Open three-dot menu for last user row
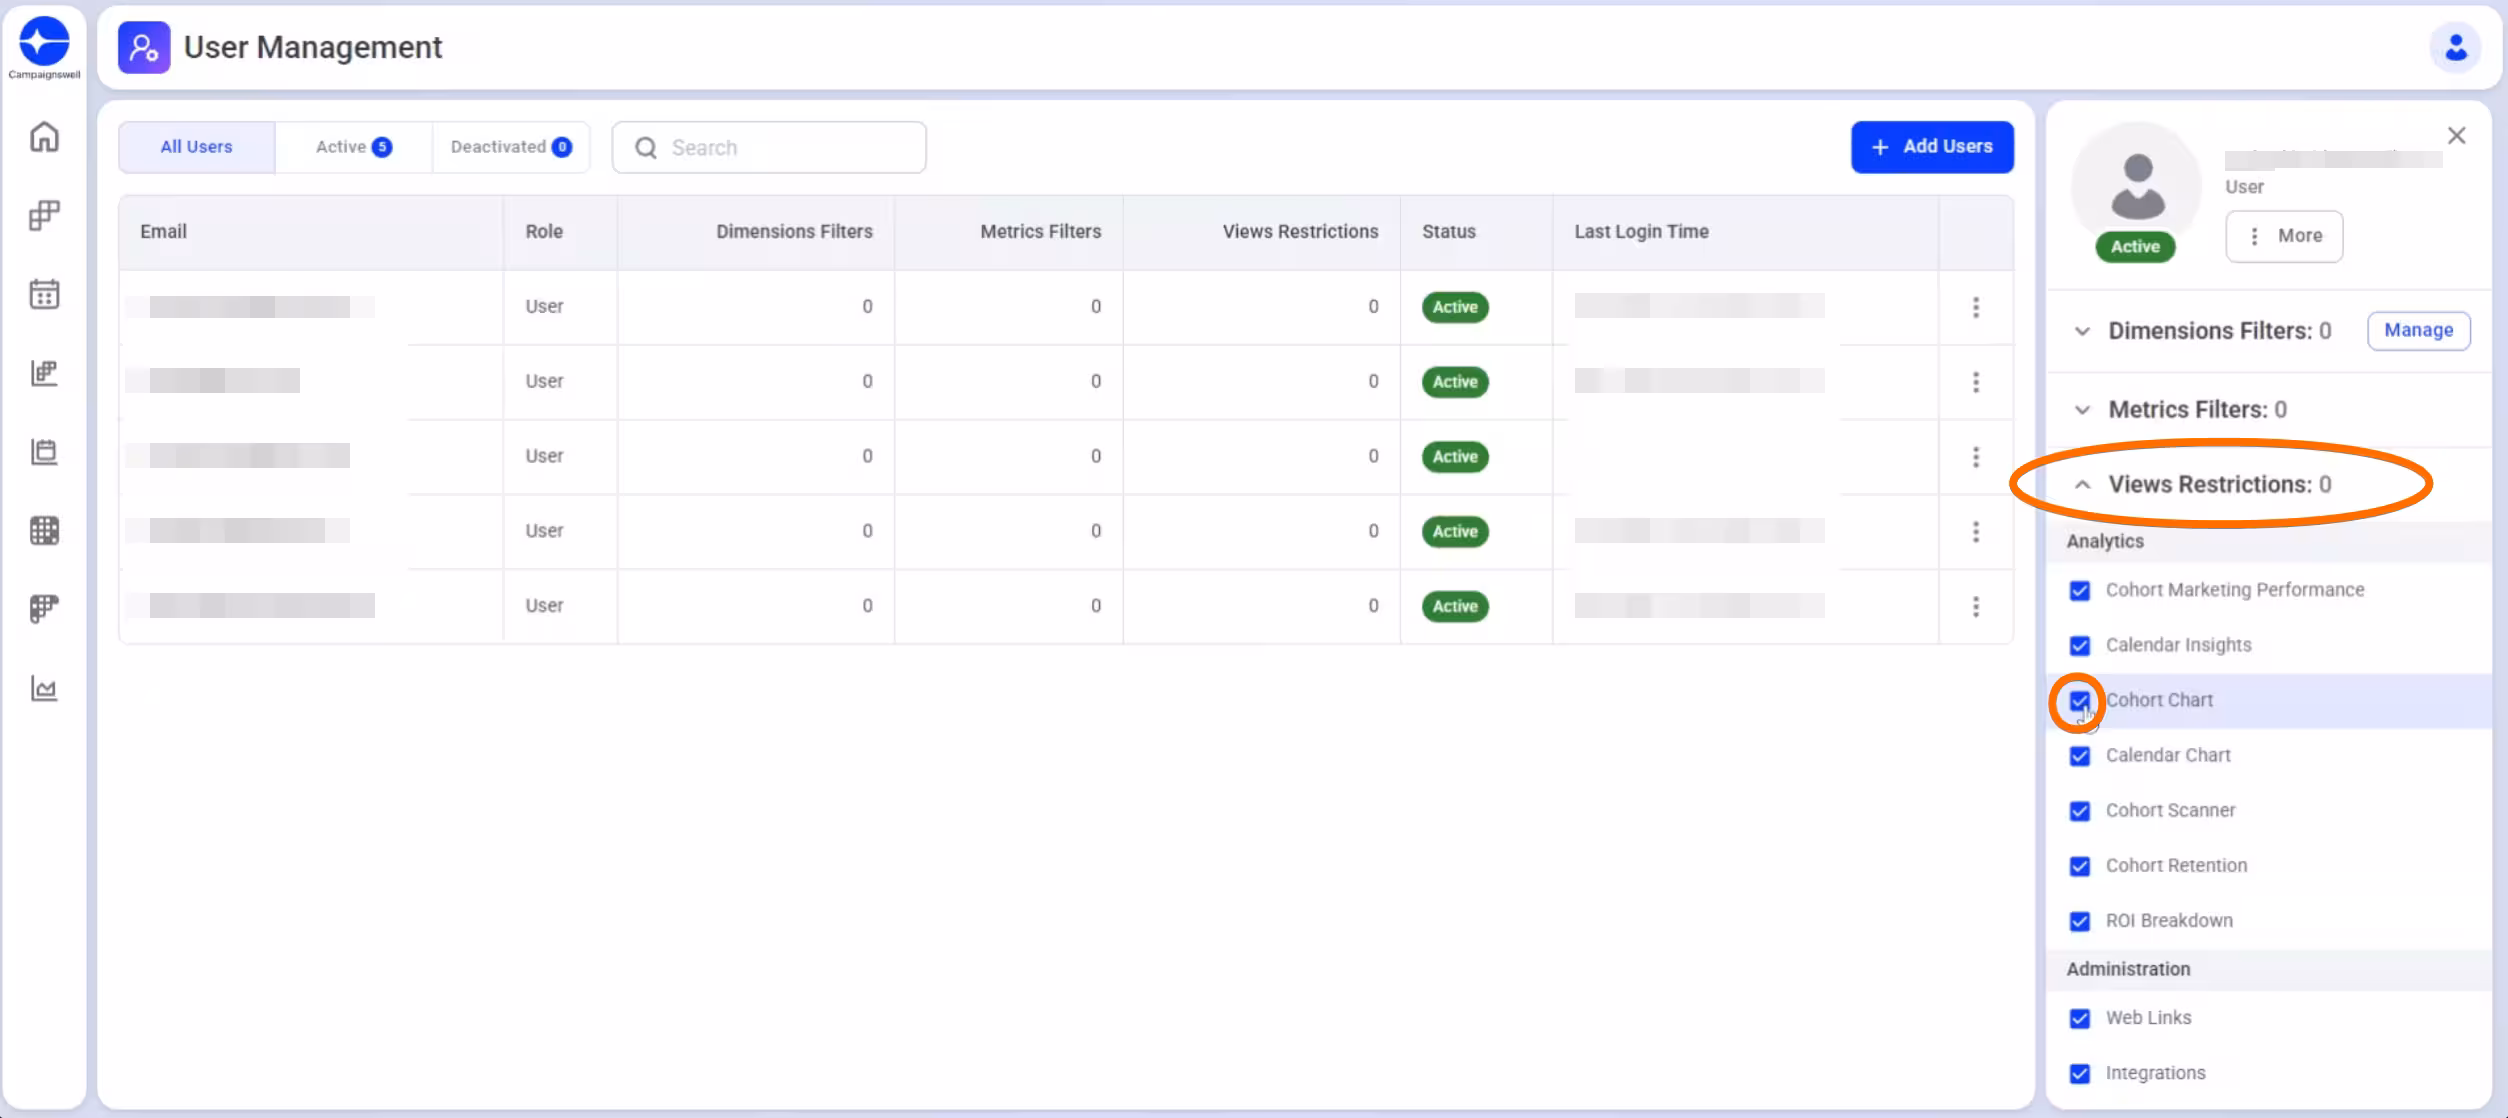The width and height of the screenshot is (2508, 1118). pos(1975,606)
